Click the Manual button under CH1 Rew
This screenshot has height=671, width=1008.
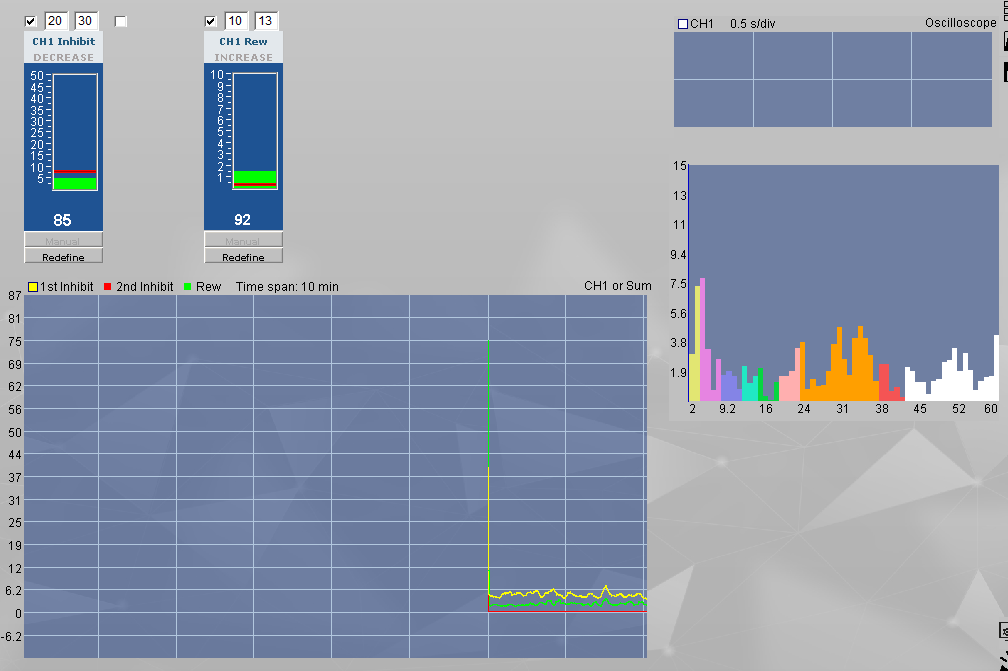pyautogui.click(x=244, y=240)
